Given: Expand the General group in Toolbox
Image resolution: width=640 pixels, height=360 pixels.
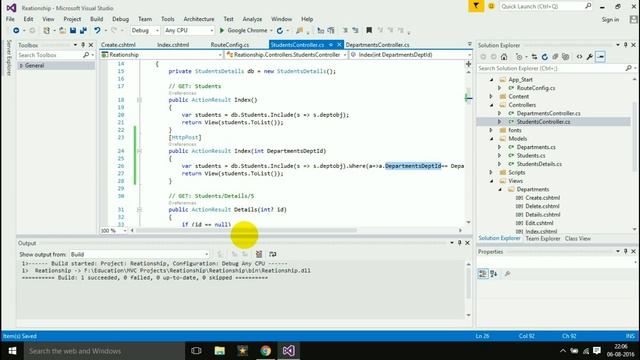Looking at the screenshot, I should [21, 65].
